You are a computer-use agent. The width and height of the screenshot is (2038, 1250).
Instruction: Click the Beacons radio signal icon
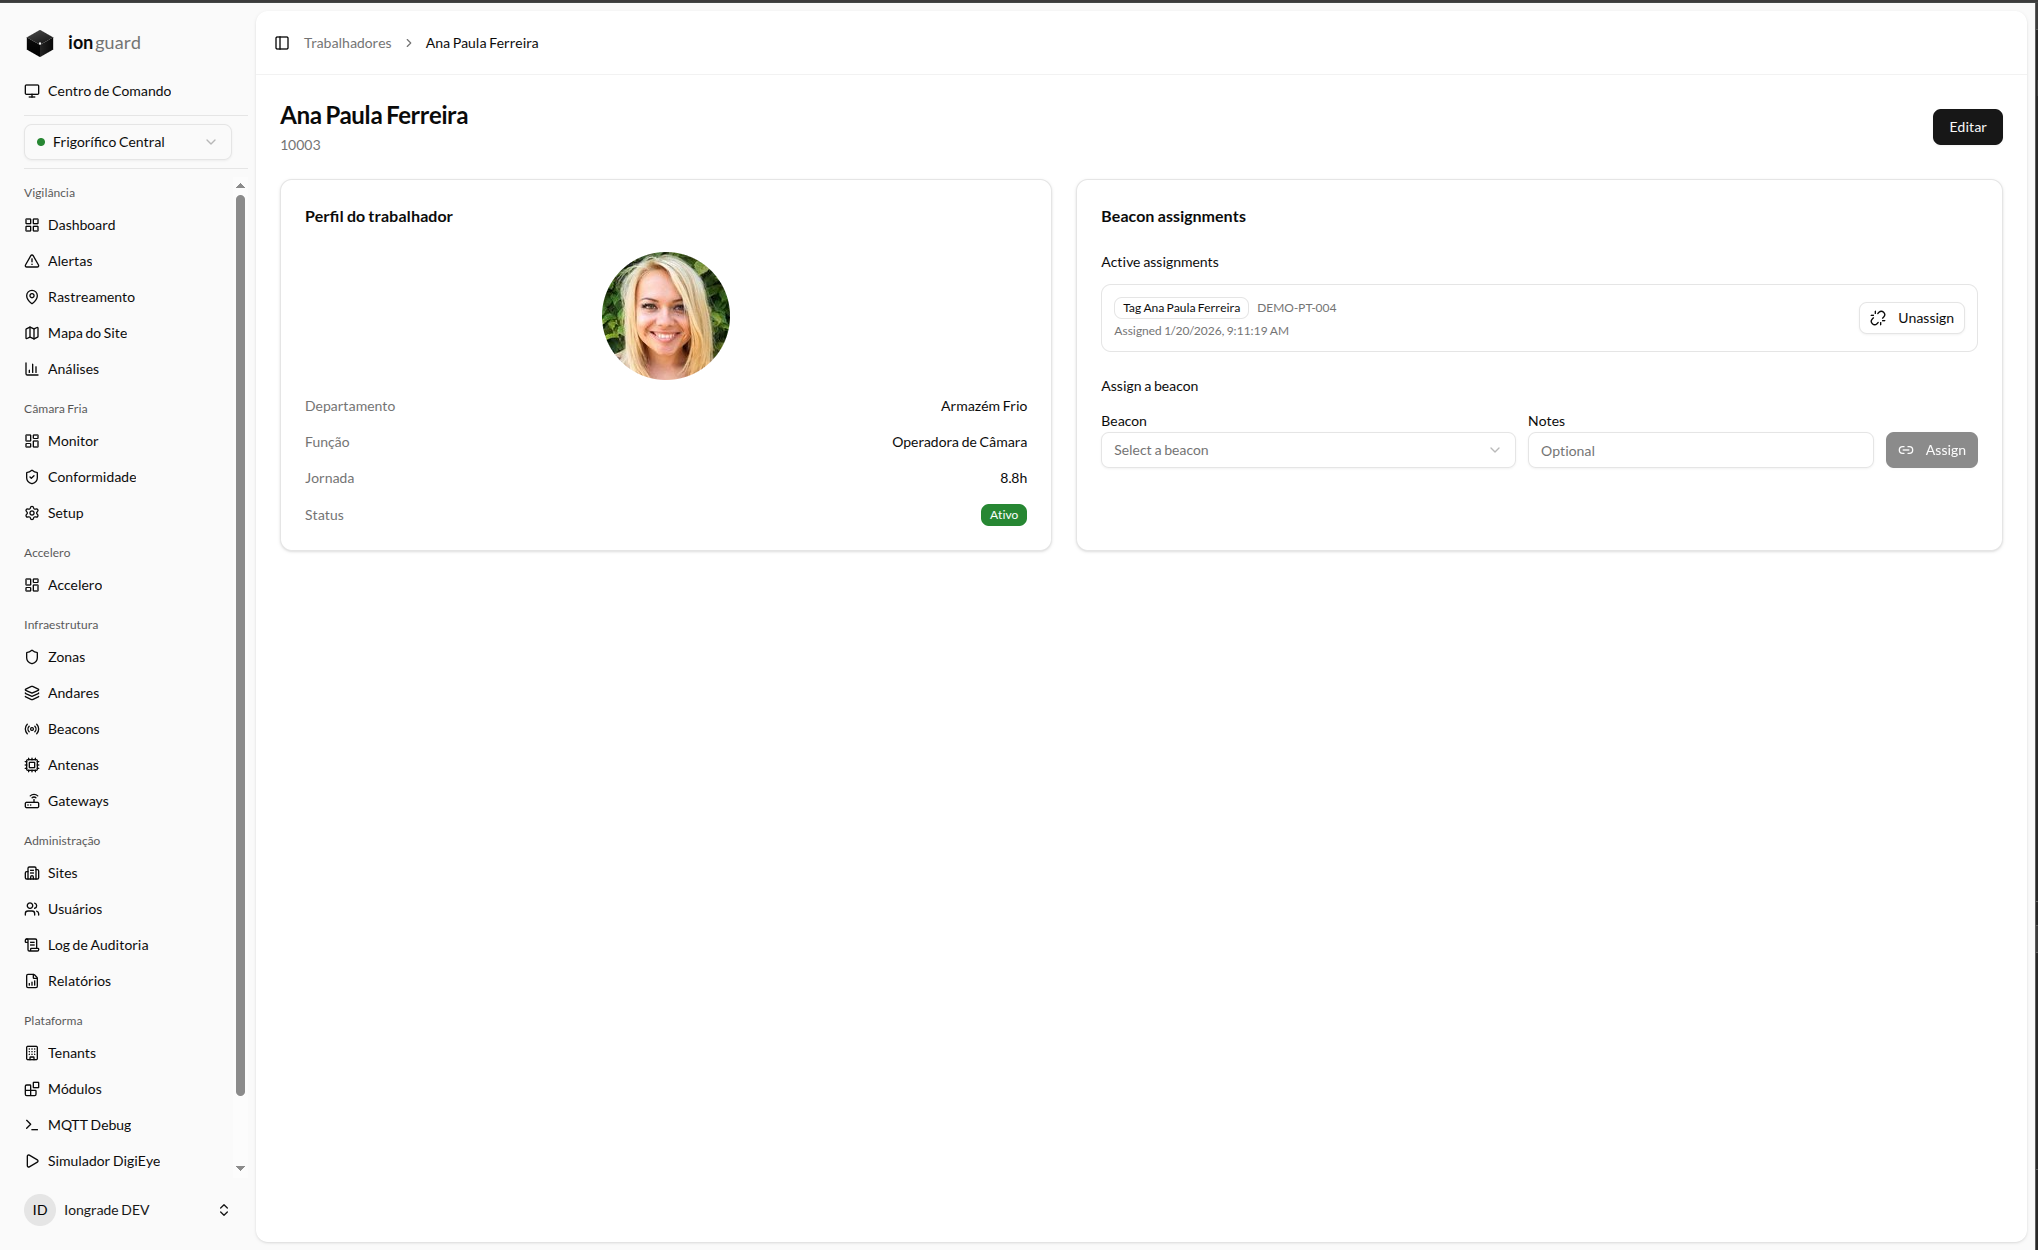(32, 729)
